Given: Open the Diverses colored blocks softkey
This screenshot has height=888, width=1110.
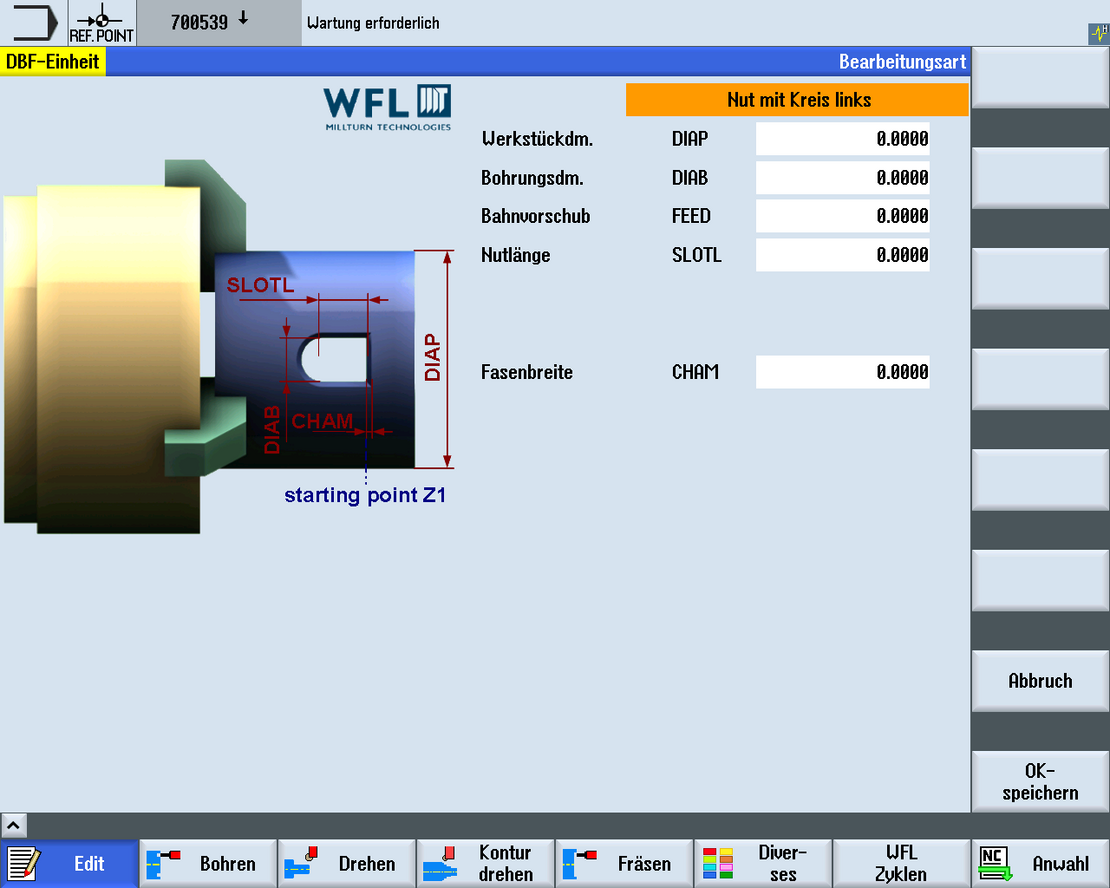Looking at the screenshot, I should click(x=763, y=863).
